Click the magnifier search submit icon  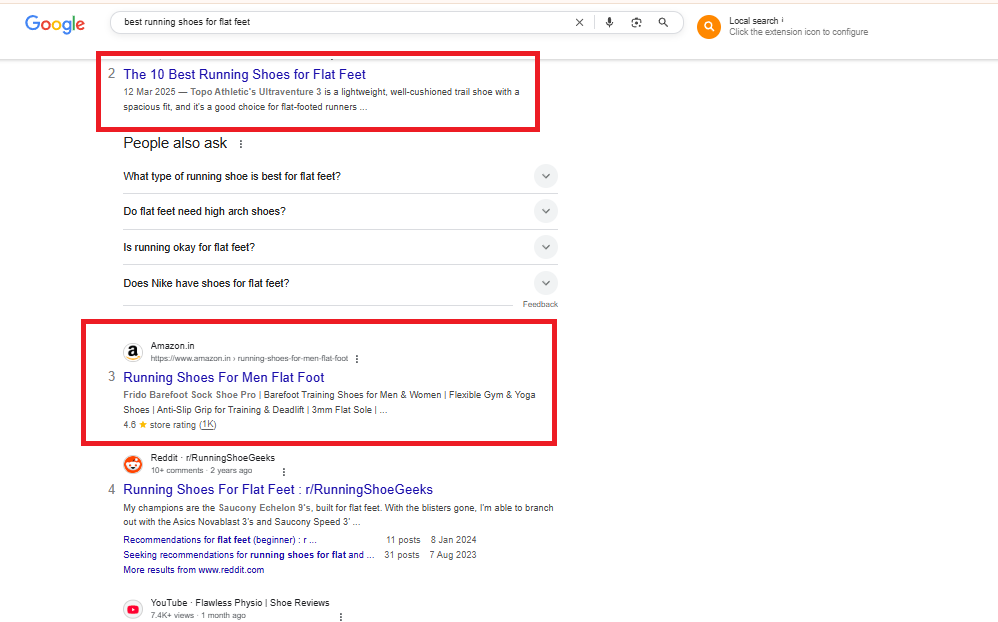[x=663, y=22]
